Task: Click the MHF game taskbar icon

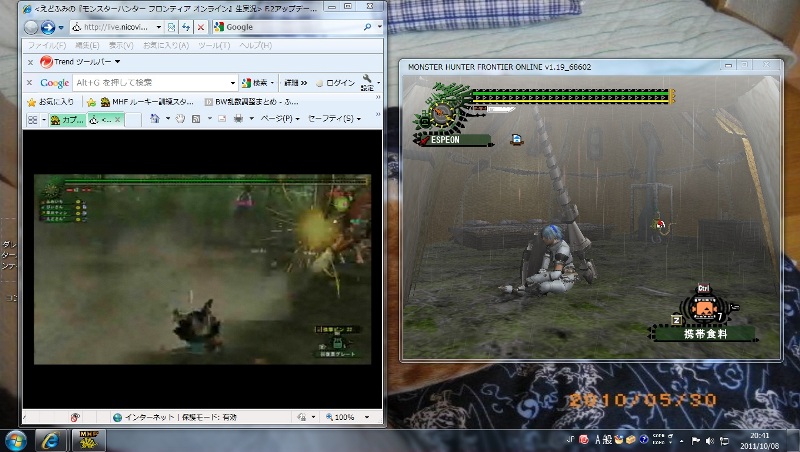Action: click(89, 441)
